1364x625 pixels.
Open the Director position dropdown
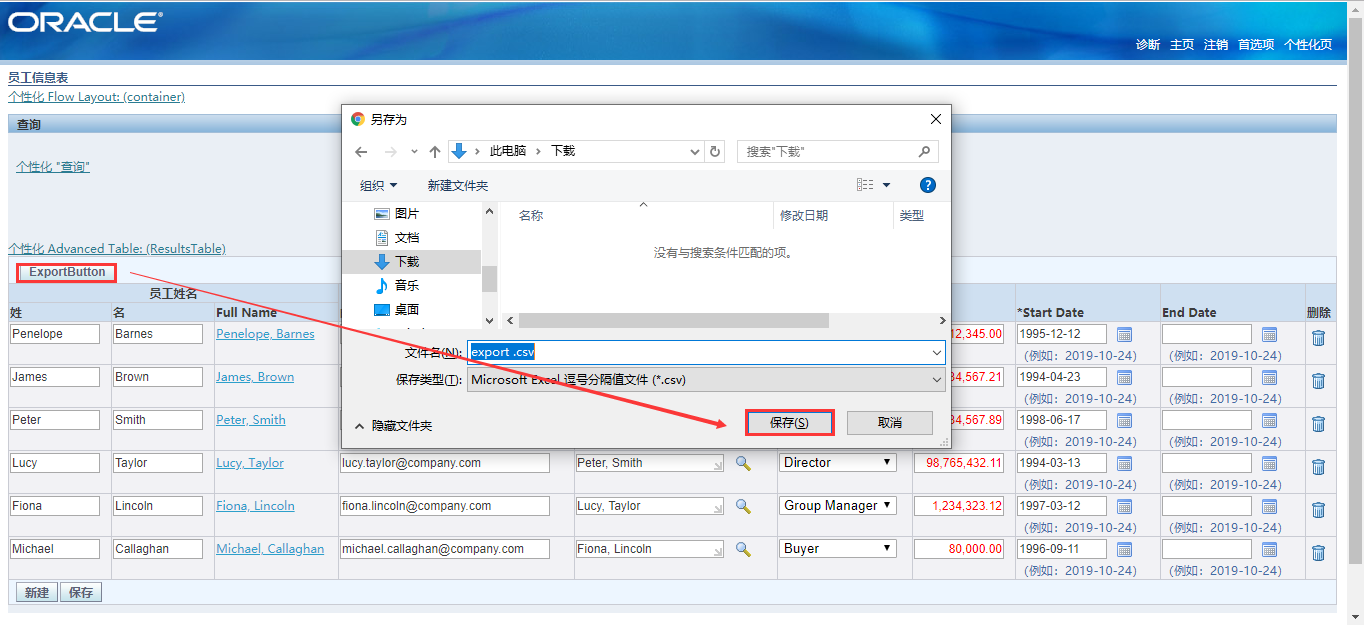click(x=838, y=463)
